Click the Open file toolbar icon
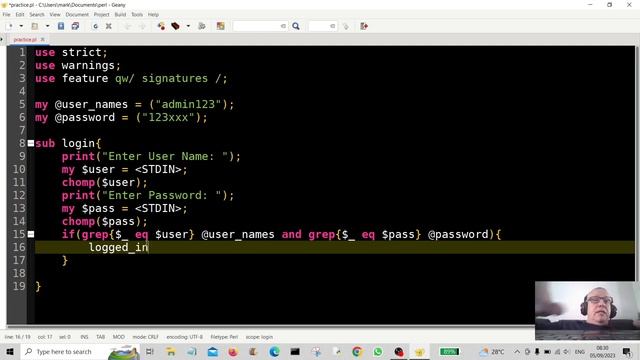640x360 pixels. 35,26
